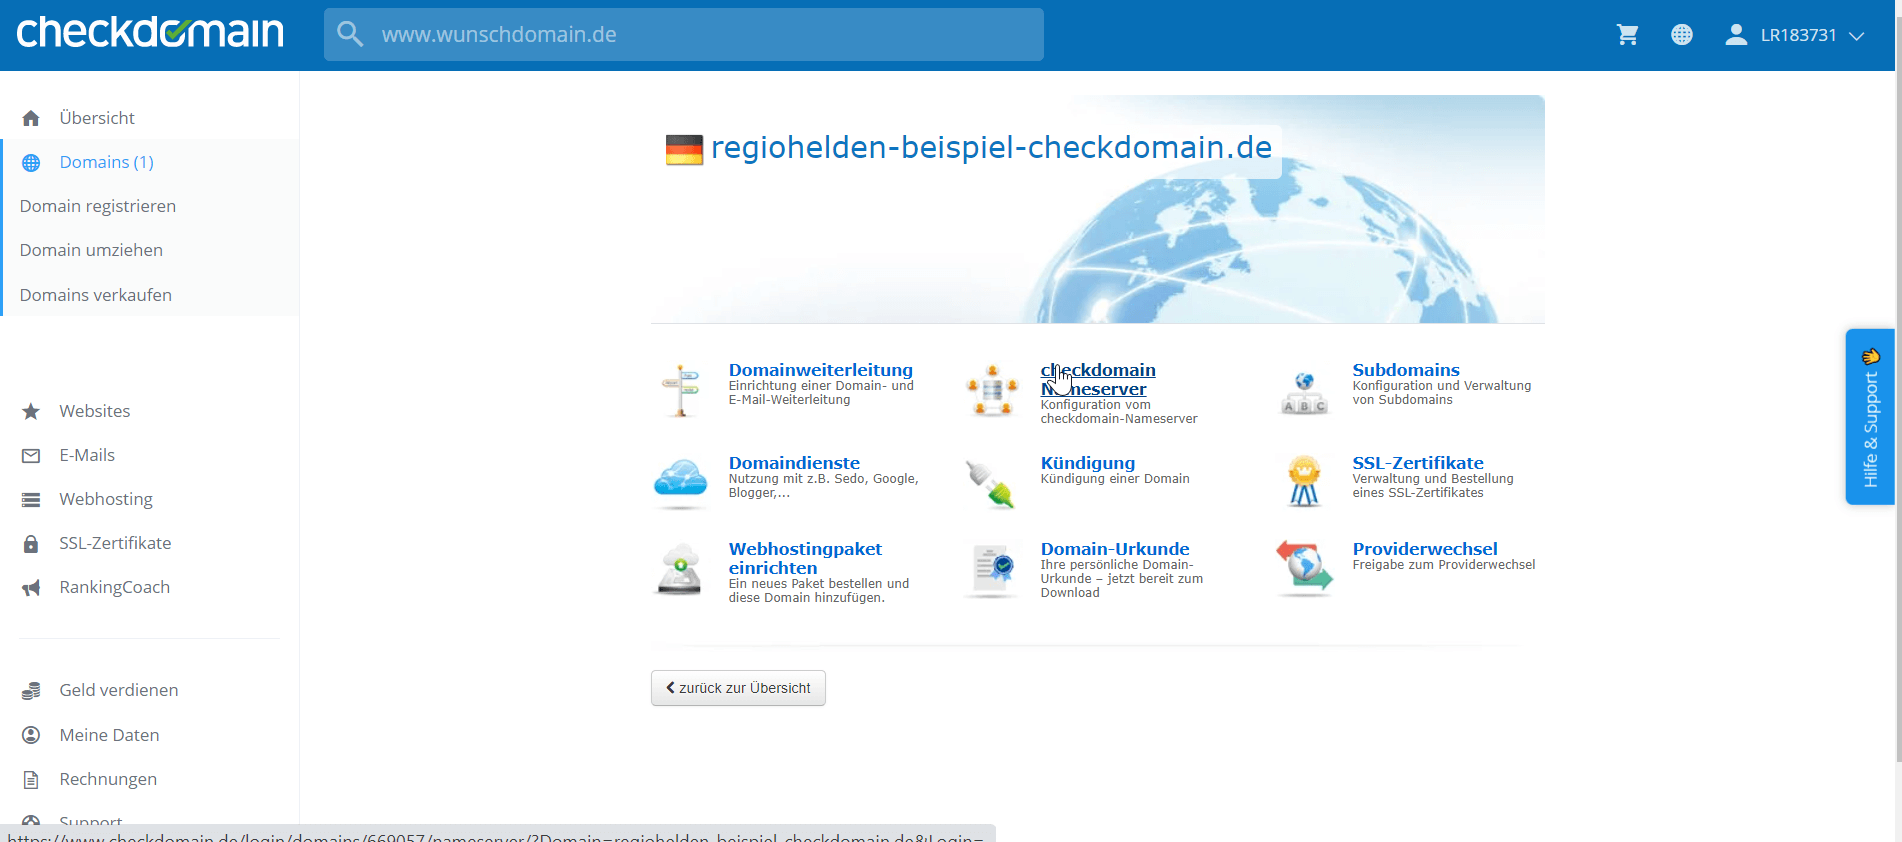Click the Meine Daten profile icon
Viewport: 1902px width, 842px height.
click(31, 735)
